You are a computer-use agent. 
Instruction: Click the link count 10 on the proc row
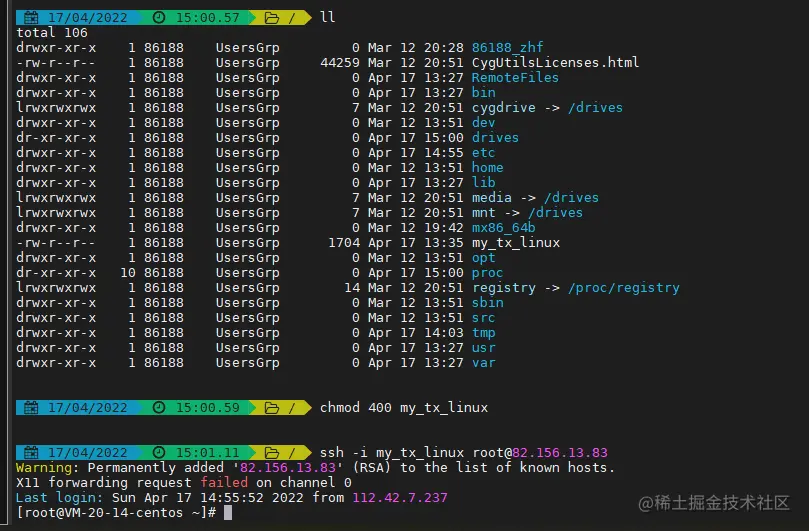coord(128,272)
